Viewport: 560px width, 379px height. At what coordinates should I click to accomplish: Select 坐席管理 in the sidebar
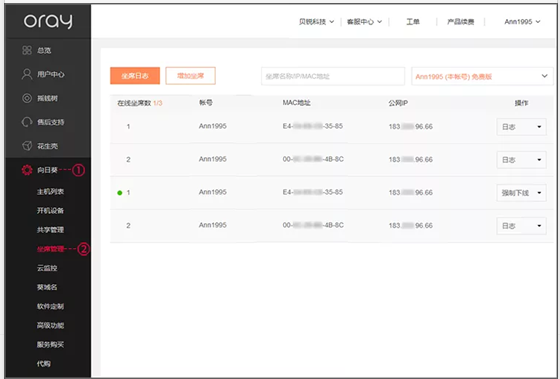pos(50,249)
